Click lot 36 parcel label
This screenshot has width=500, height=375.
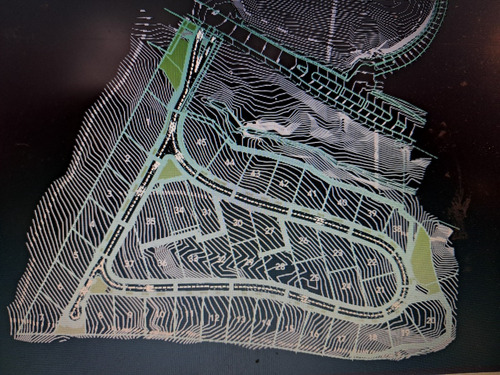[162, 263]
